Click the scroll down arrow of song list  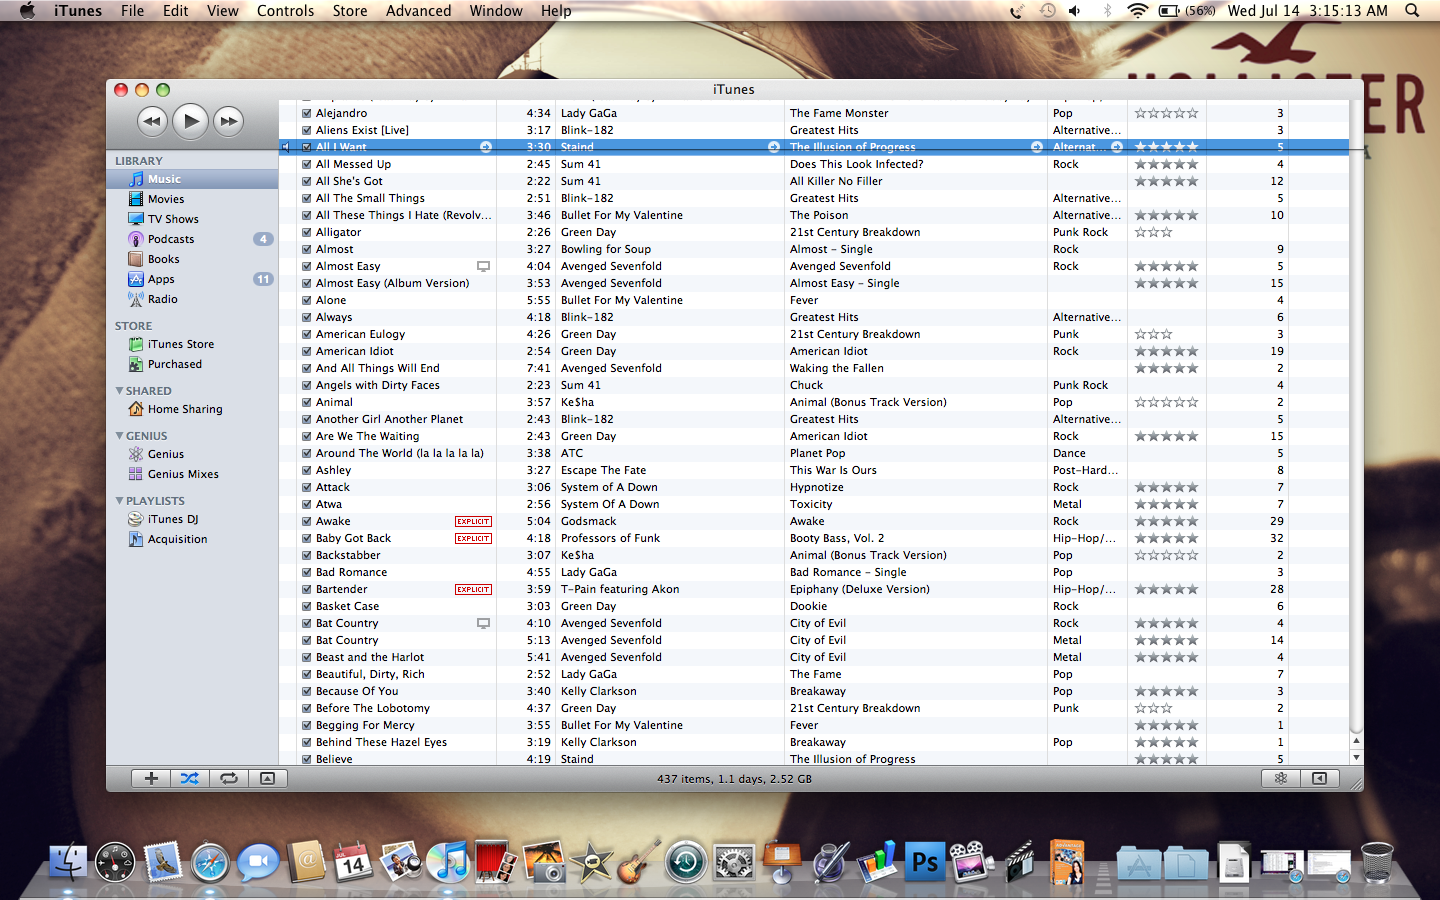(1356, 757)
